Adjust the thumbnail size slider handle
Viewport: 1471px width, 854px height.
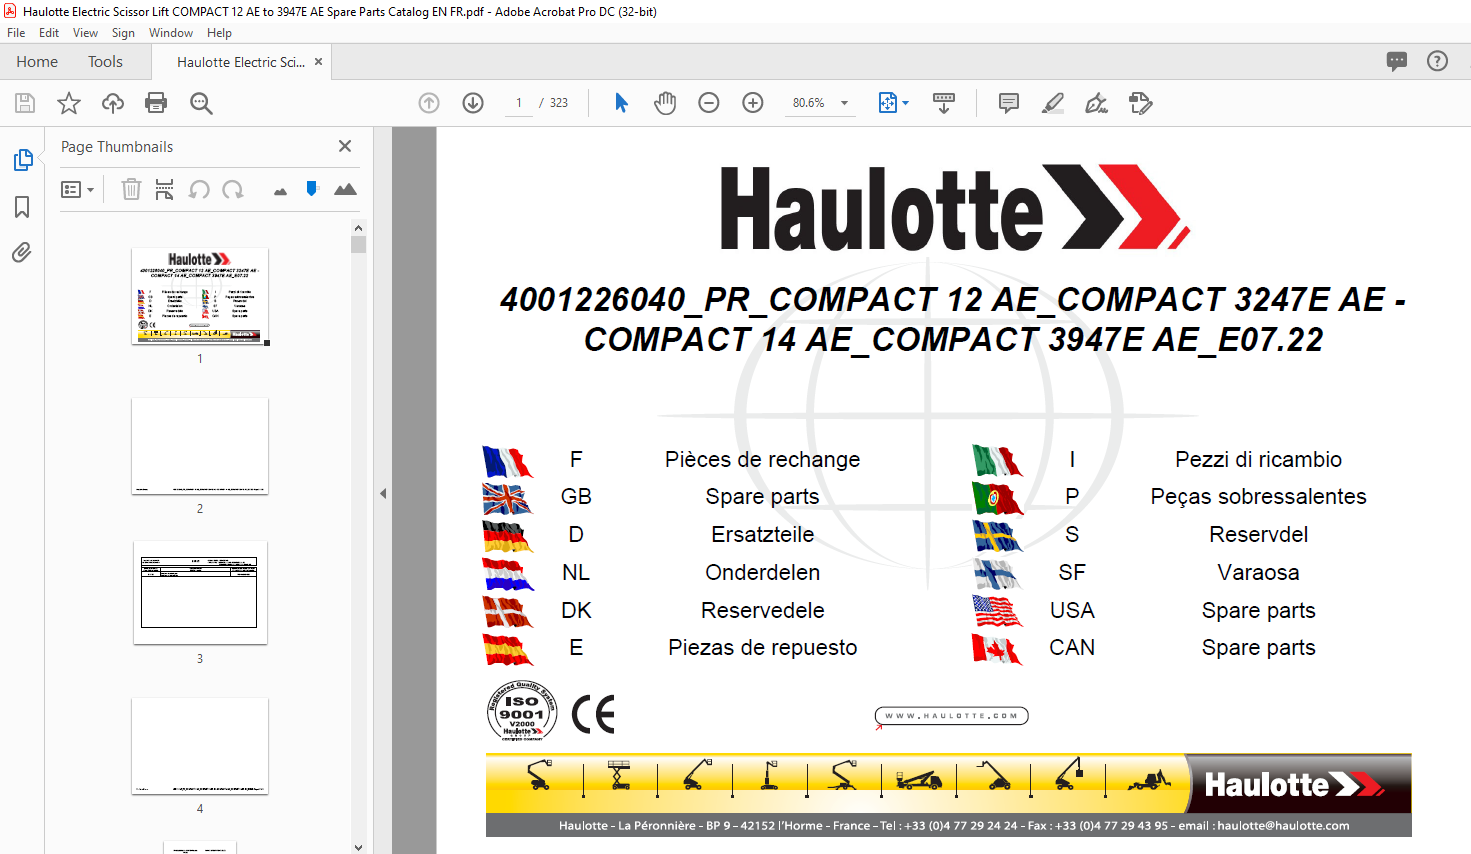pos(312,188)
